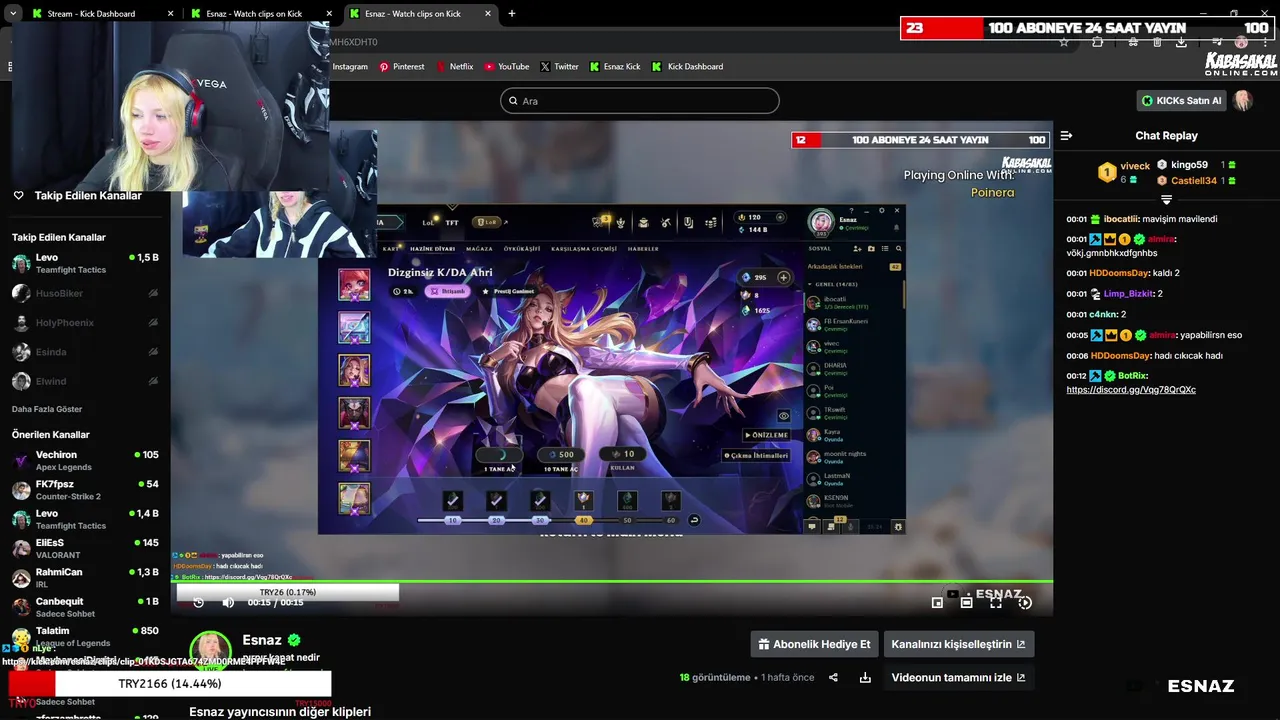Image resolution: width=1280 pixels, height=720 pixels.
Task: Expand Daha Fazla Göster in sidebar
Action: pyautogui.click(x=47, y=409)
